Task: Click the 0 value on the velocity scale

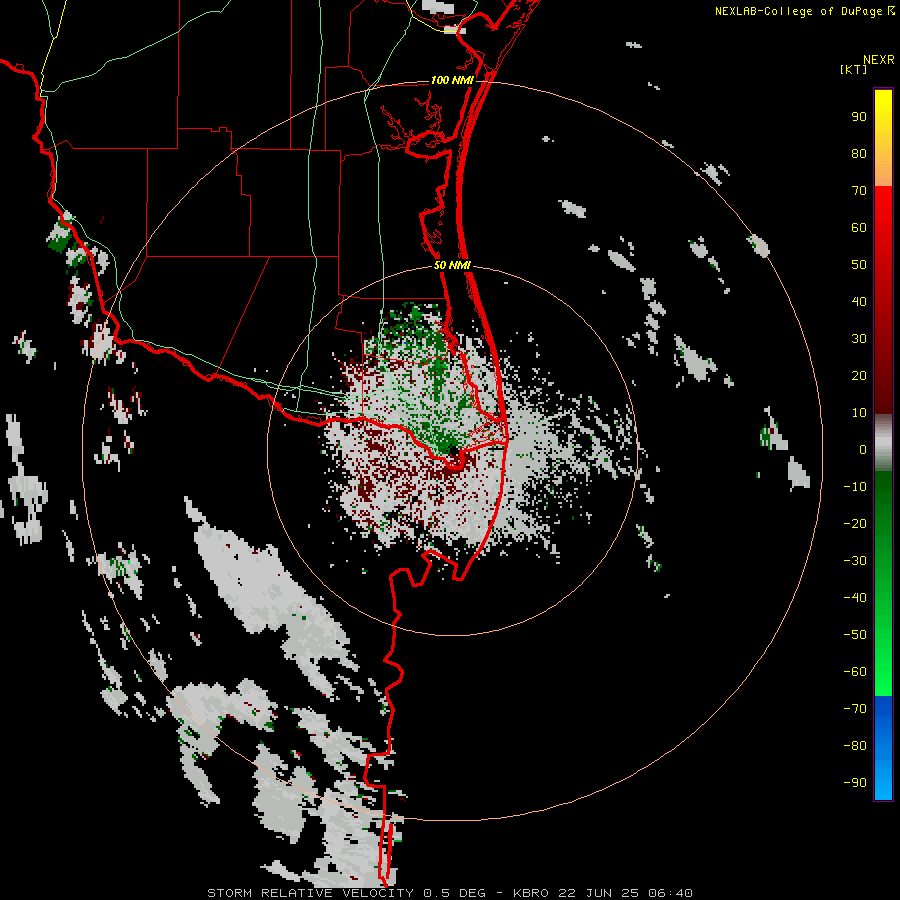Action: coord(863,449)
